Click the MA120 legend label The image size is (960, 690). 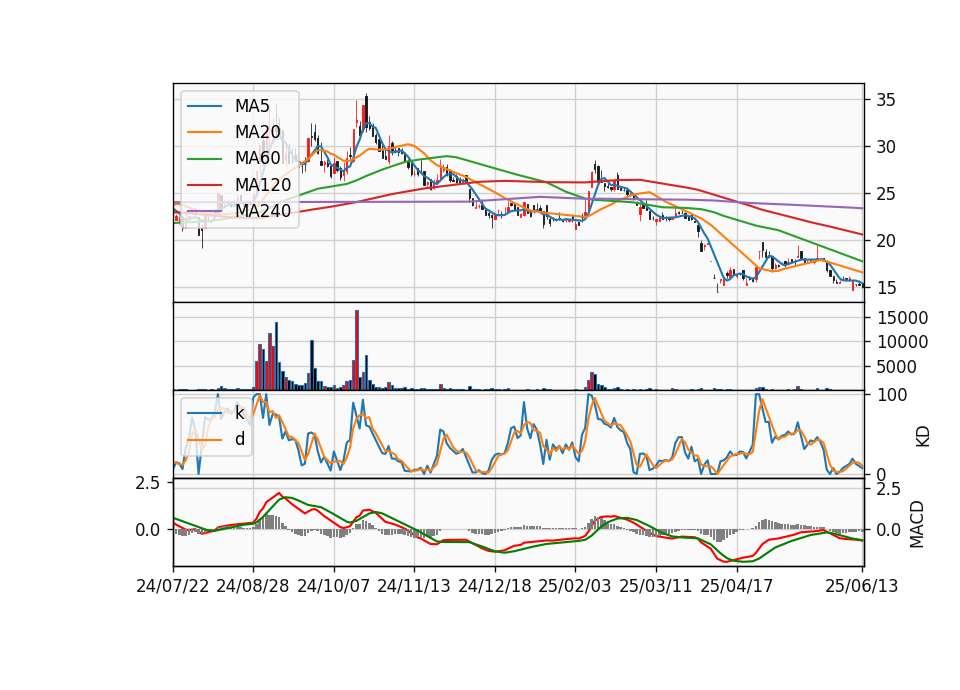click(x=263, y=184)
